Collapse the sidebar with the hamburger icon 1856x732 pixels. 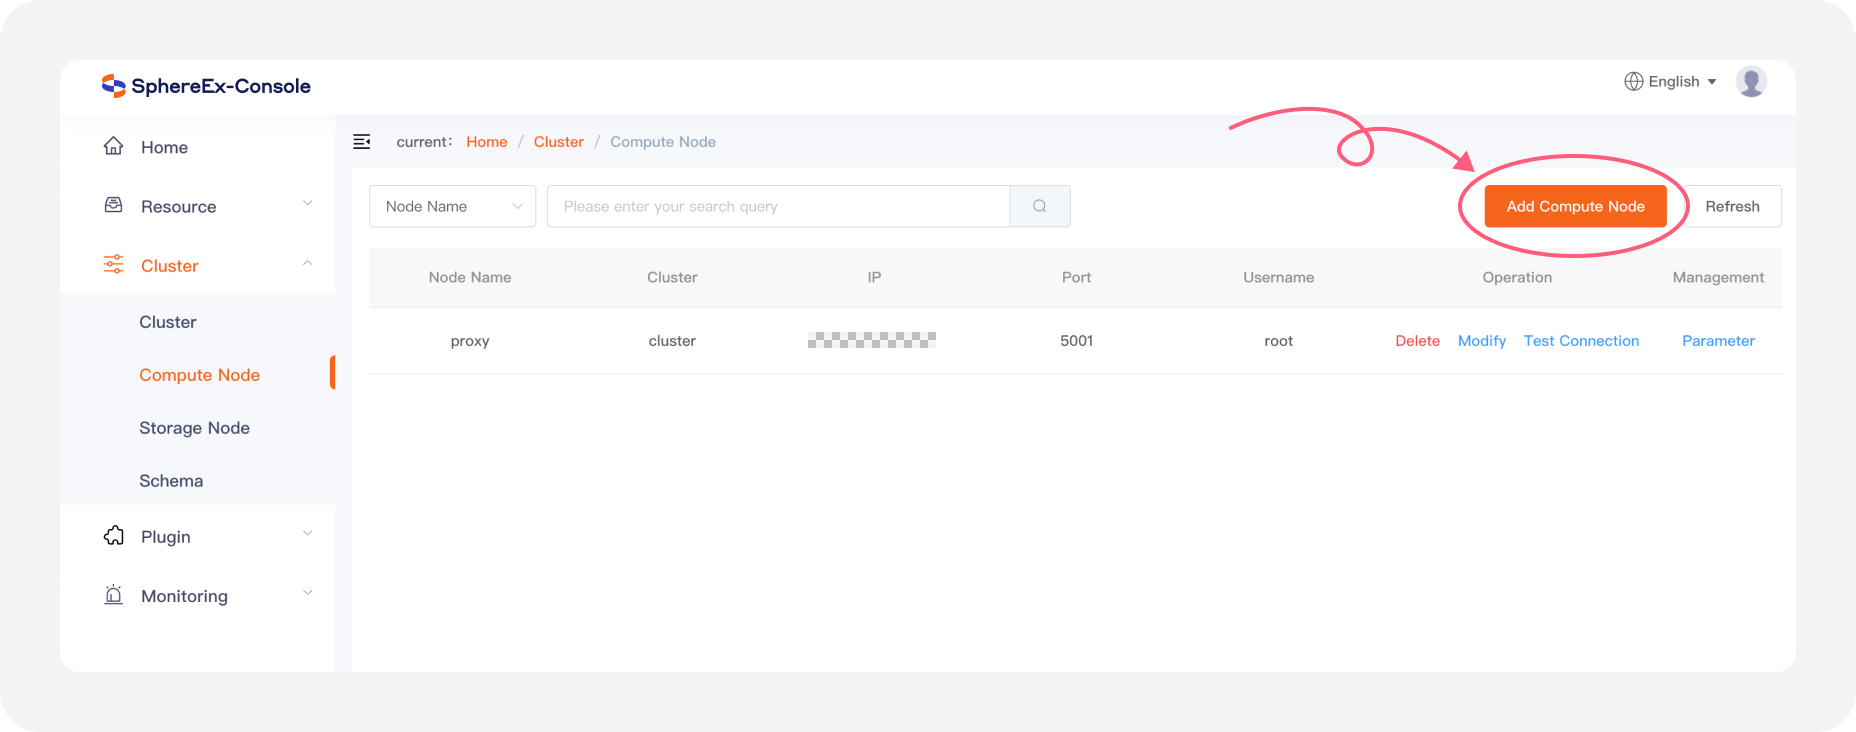(x=362, y=142)
